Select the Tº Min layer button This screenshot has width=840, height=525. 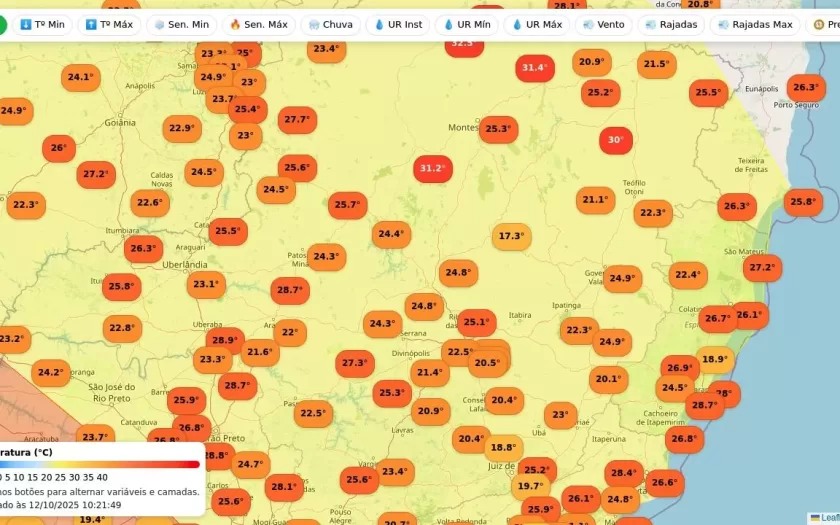[x=42, y=24]
